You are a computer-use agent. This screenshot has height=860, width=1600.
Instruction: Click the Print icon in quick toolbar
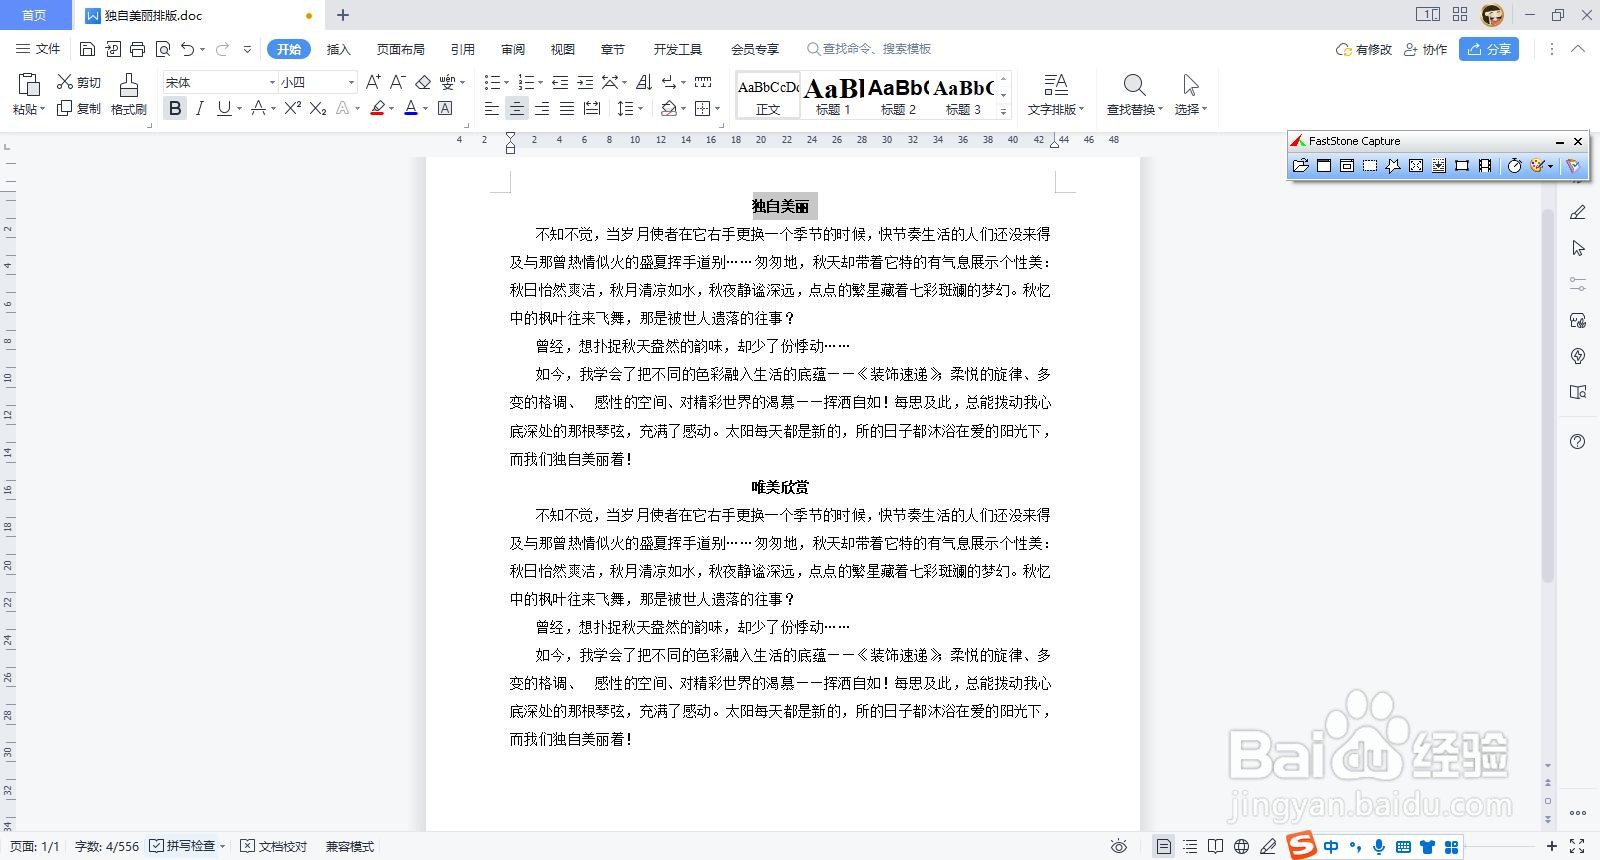tap(137, 49)
